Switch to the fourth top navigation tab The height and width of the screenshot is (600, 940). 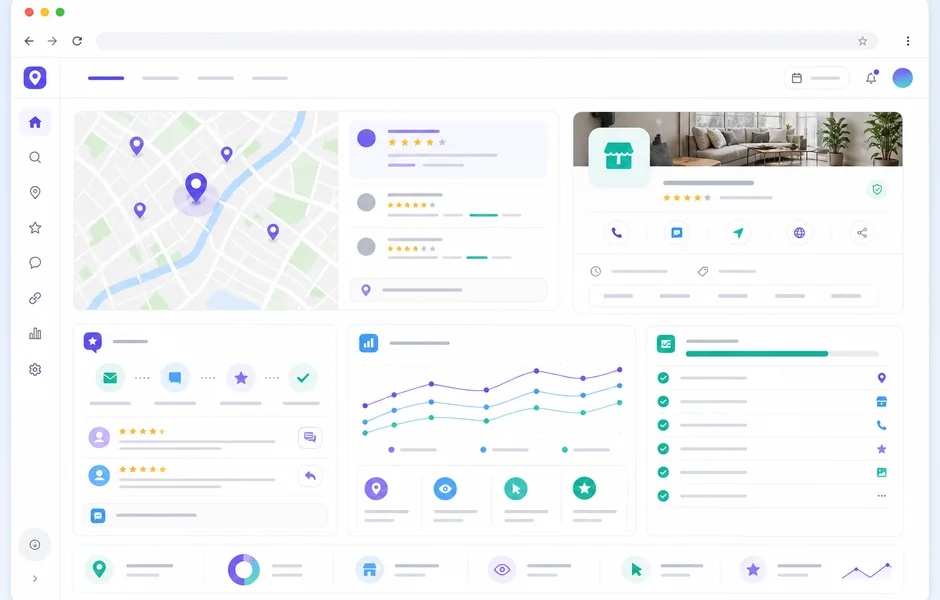[x=270, y=78]
